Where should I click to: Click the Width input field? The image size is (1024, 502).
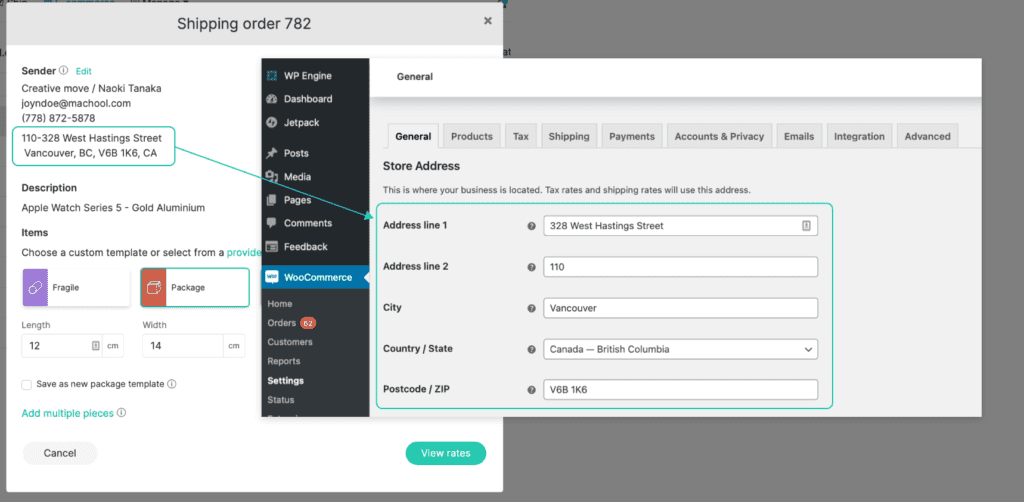(x=183, y=346)
